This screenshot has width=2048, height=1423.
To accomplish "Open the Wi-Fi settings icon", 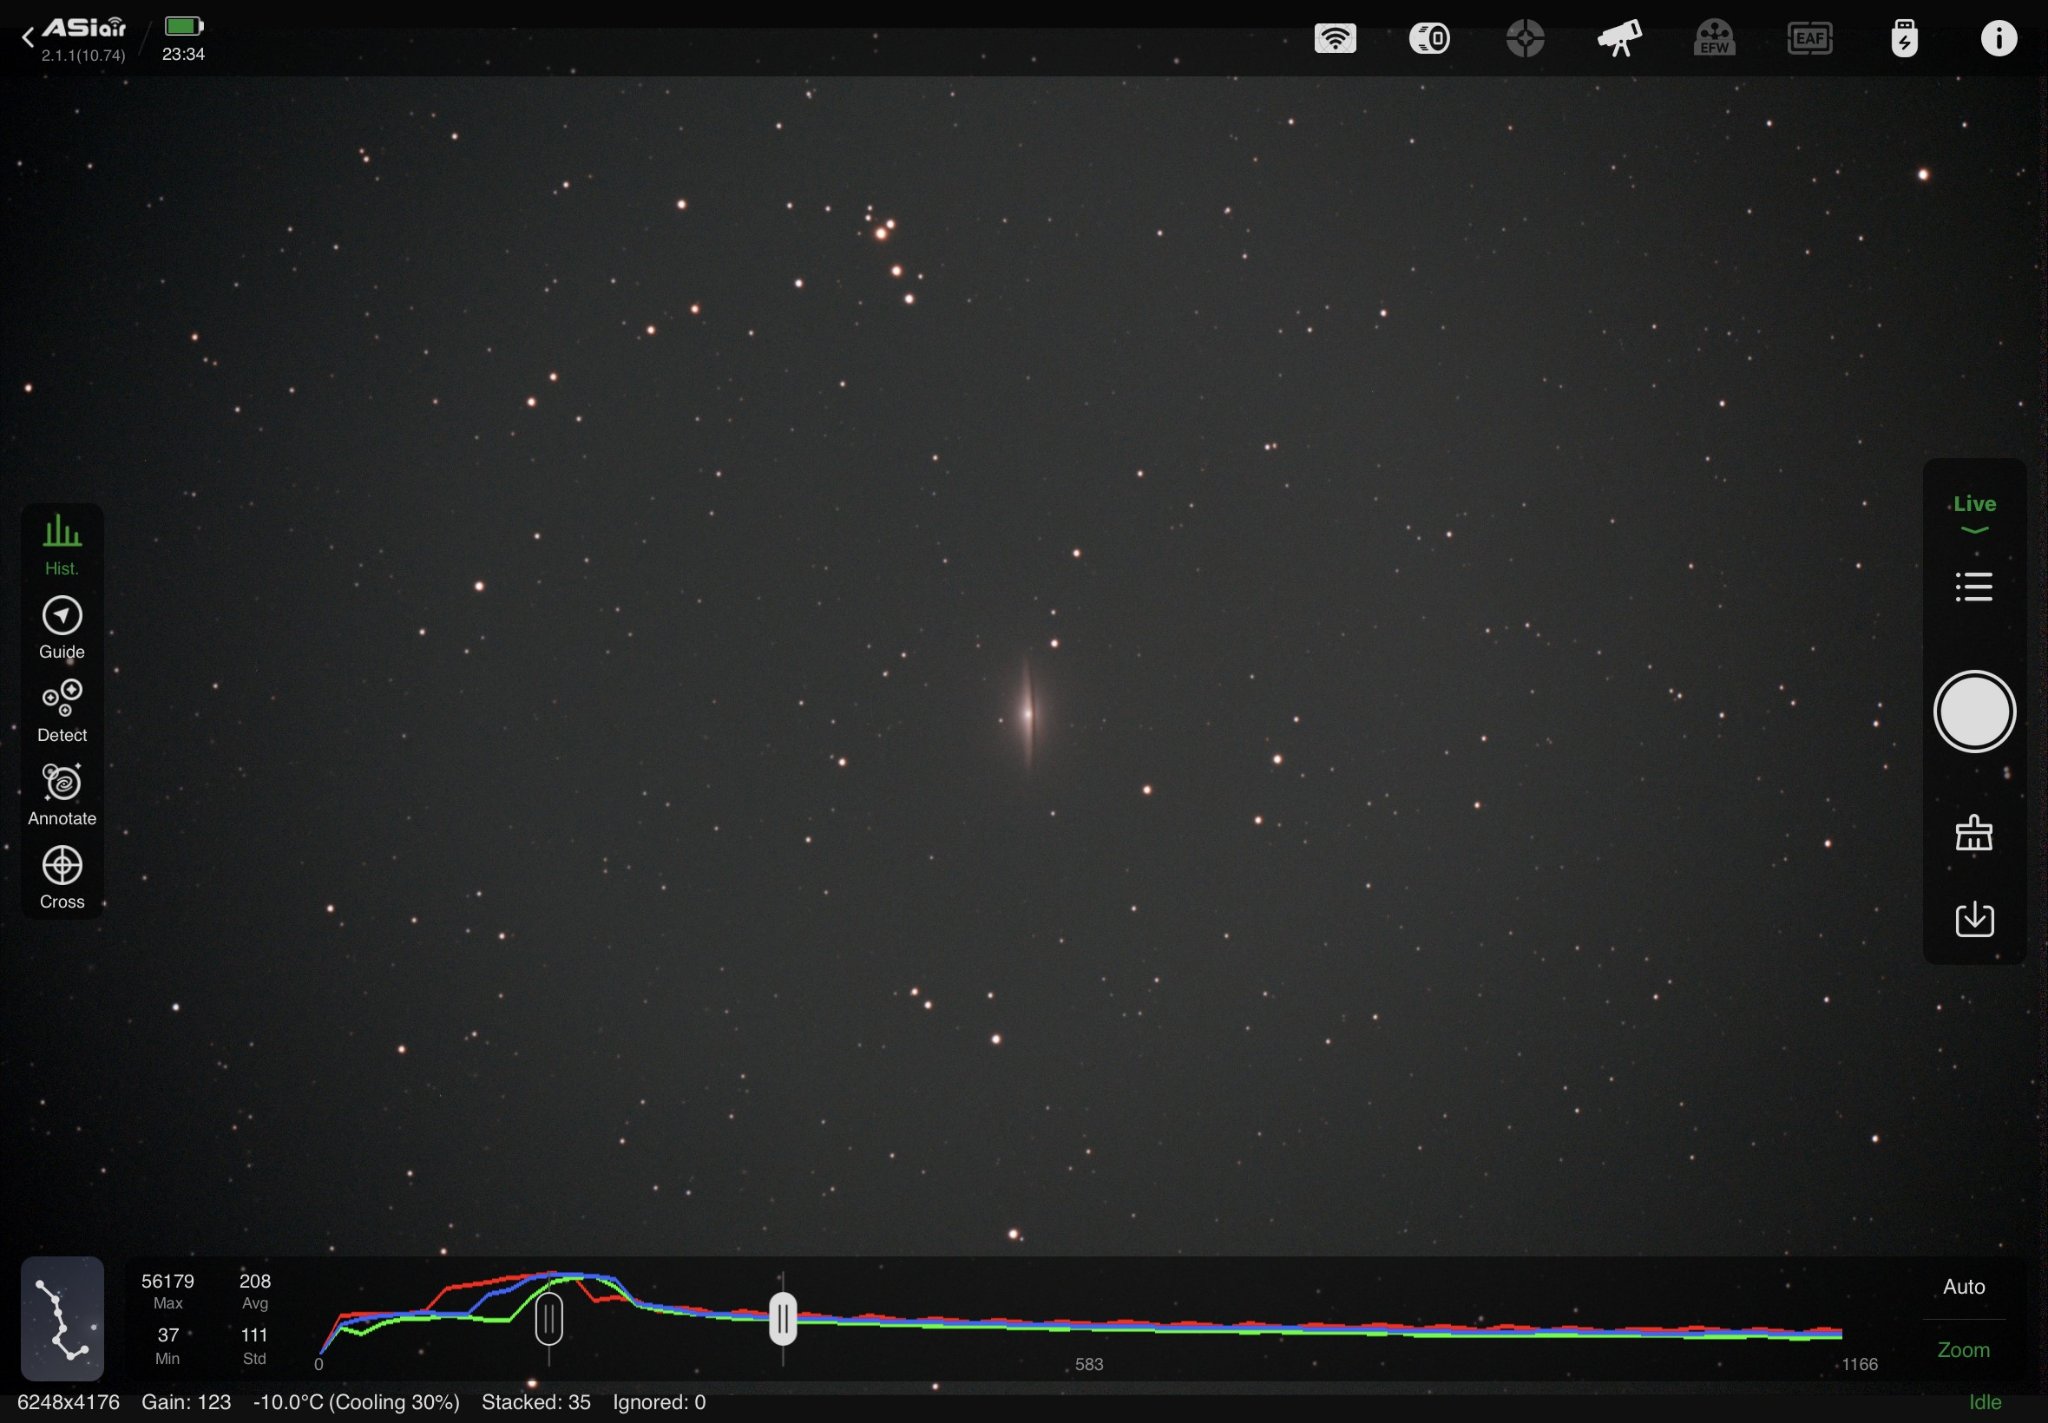I will pyautogui.click(x=1335, y=38).
